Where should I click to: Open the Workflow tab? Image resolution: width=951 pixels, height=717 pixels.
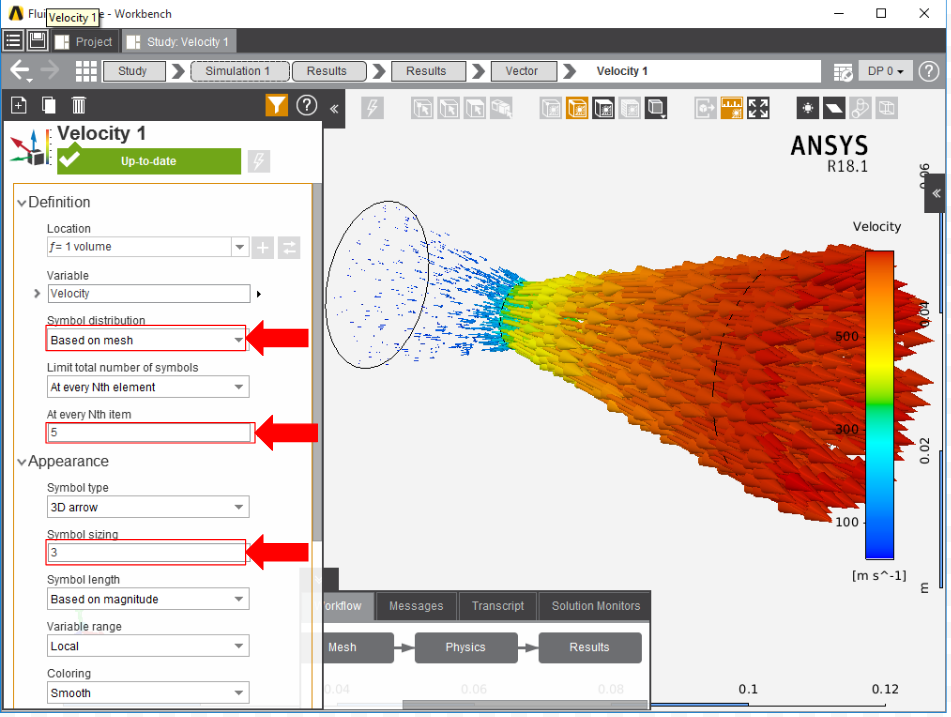click(x=344, y=606)
